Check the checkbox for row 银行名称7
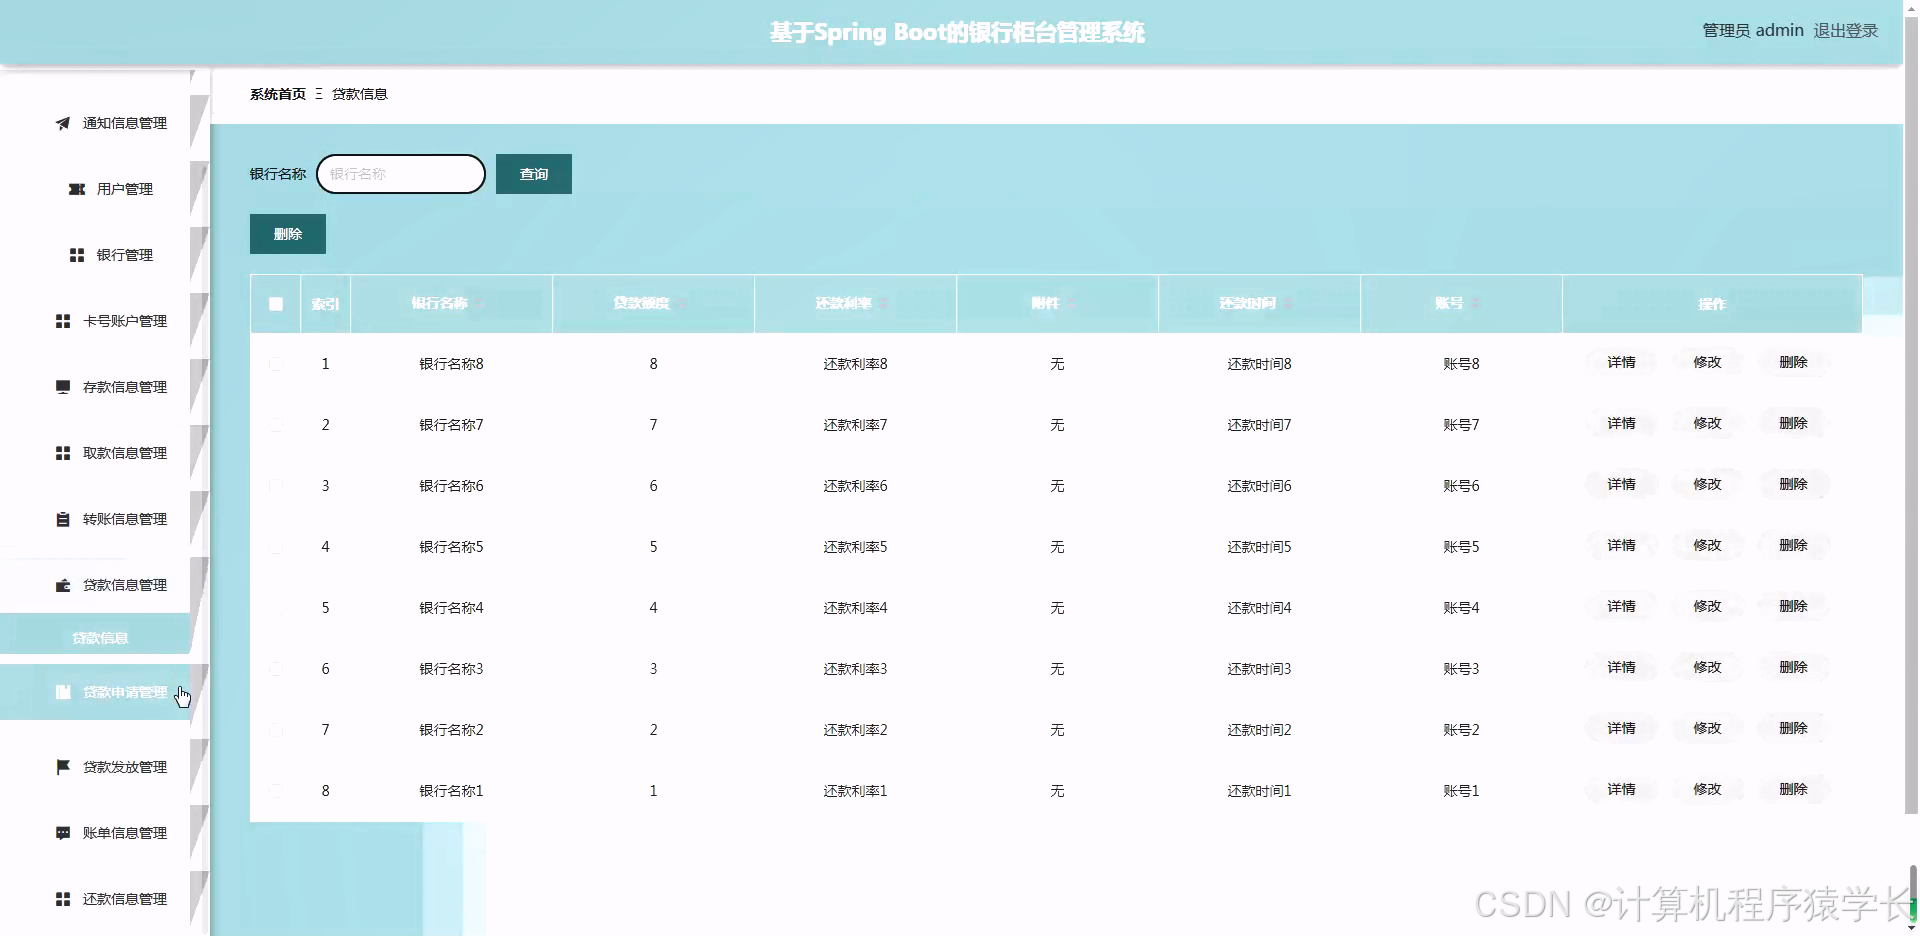Viewport: 1920px width, 936px height. 276,425
